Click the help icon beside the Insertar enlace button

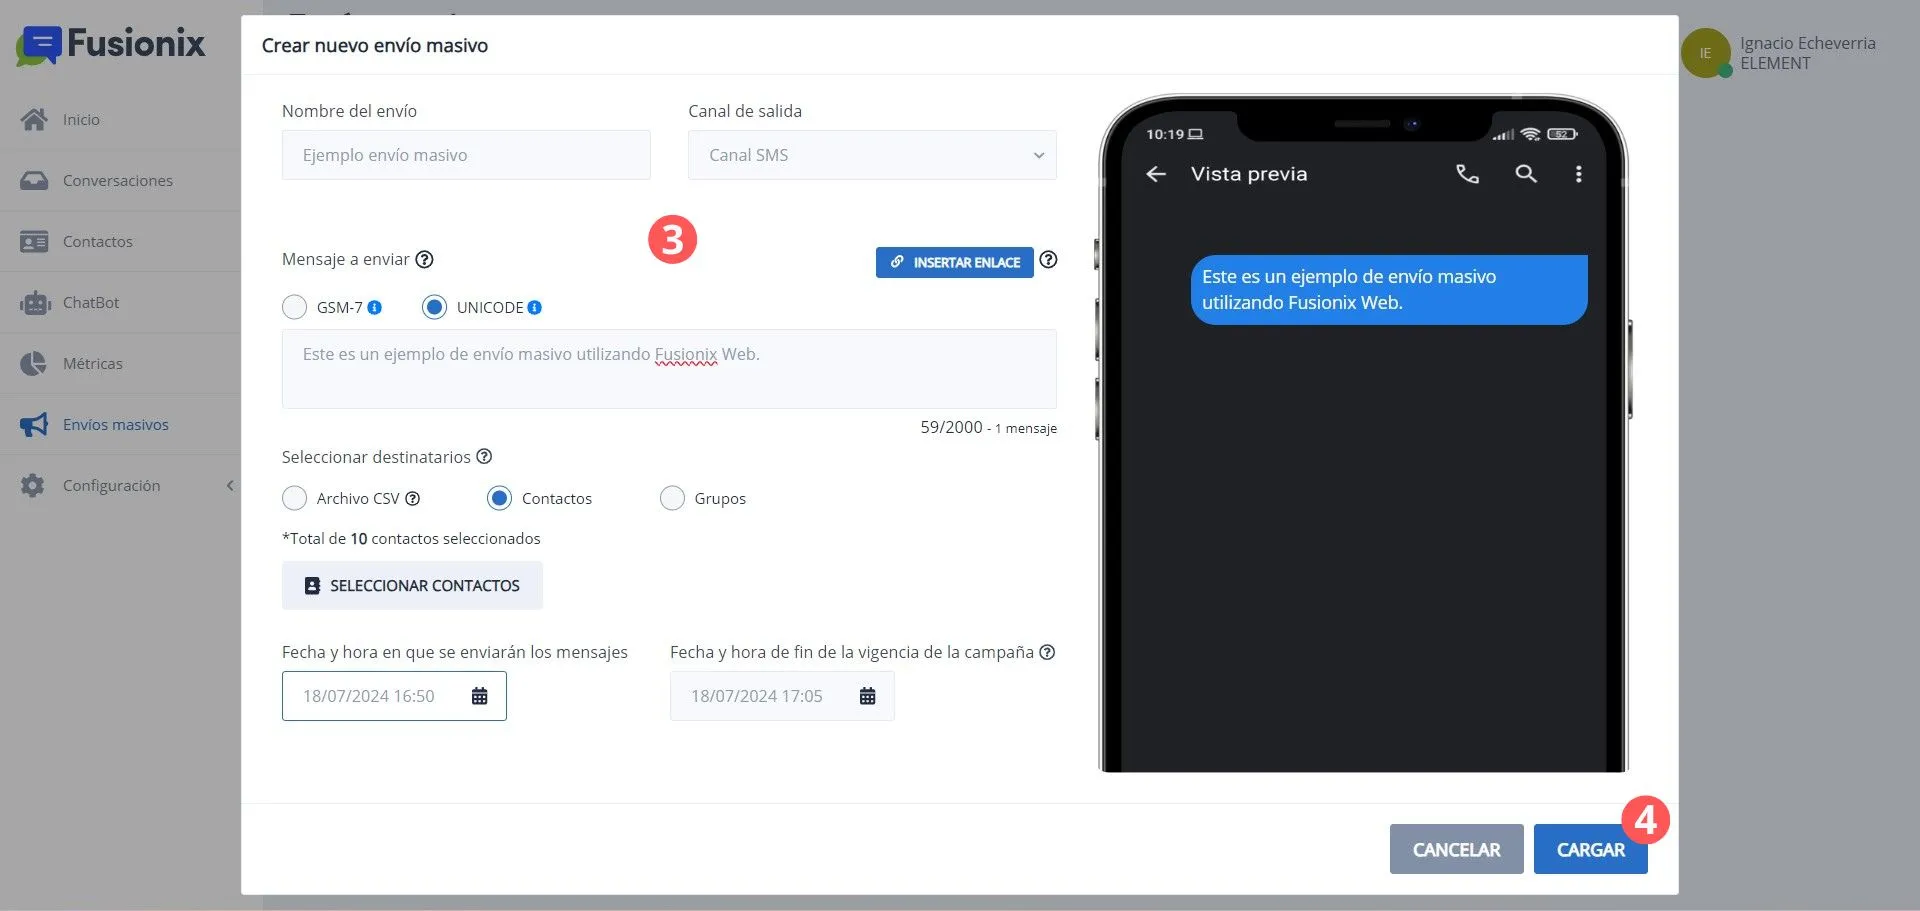(1048, 260)
